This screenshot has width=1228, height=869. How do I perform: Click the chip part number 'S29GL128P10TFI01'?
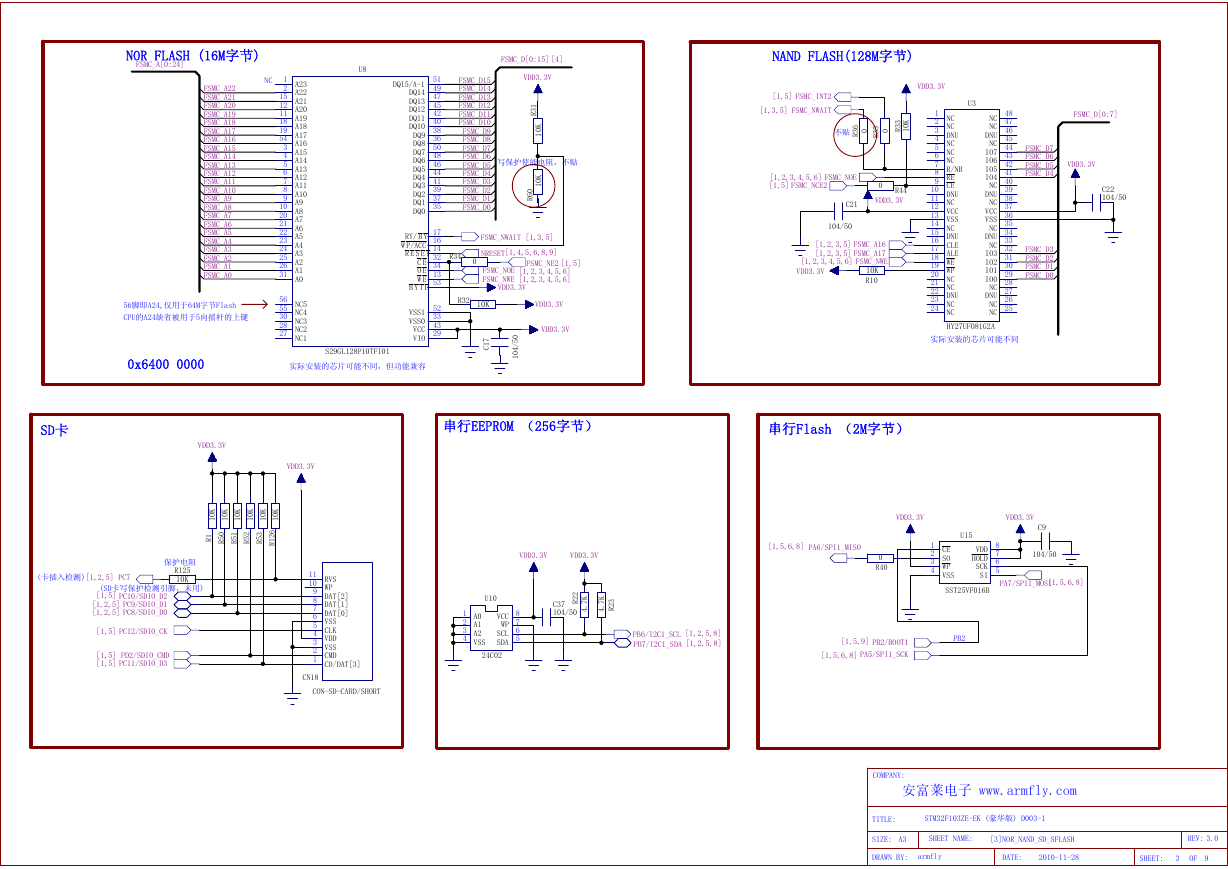tap(357, 352)
